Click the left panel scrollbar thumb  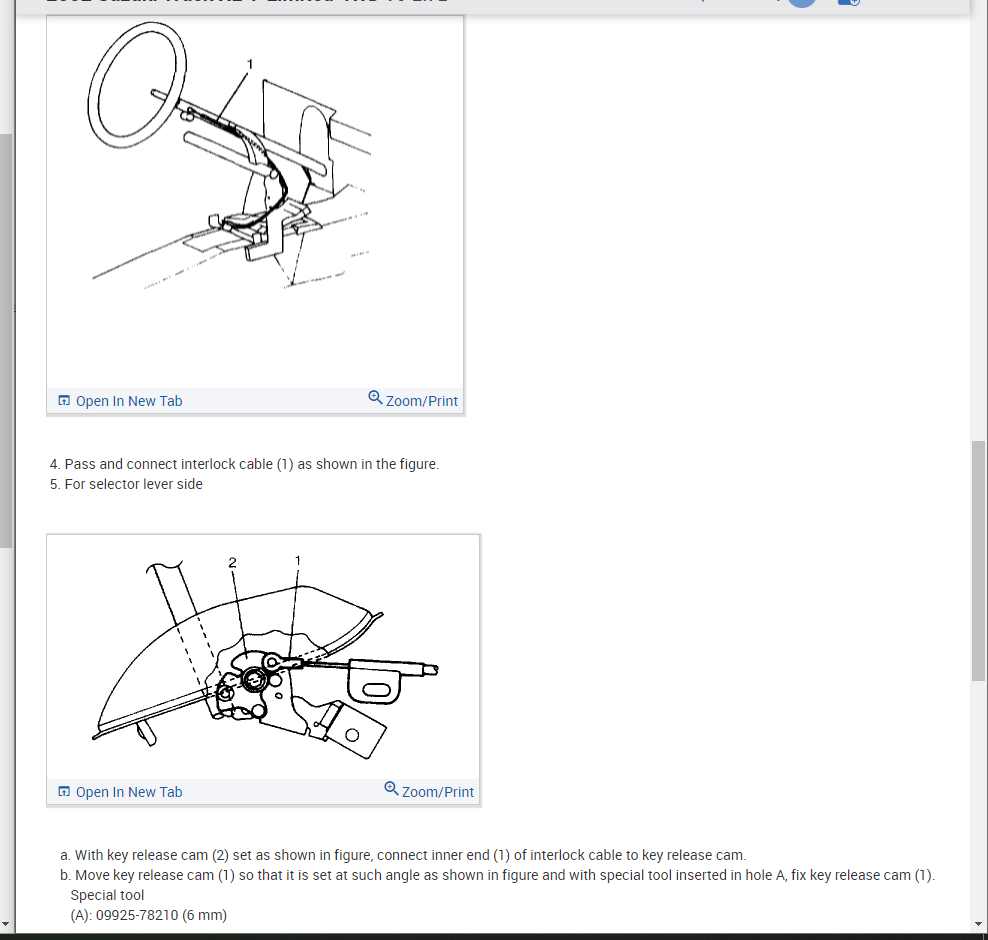[x=6, y=341]
